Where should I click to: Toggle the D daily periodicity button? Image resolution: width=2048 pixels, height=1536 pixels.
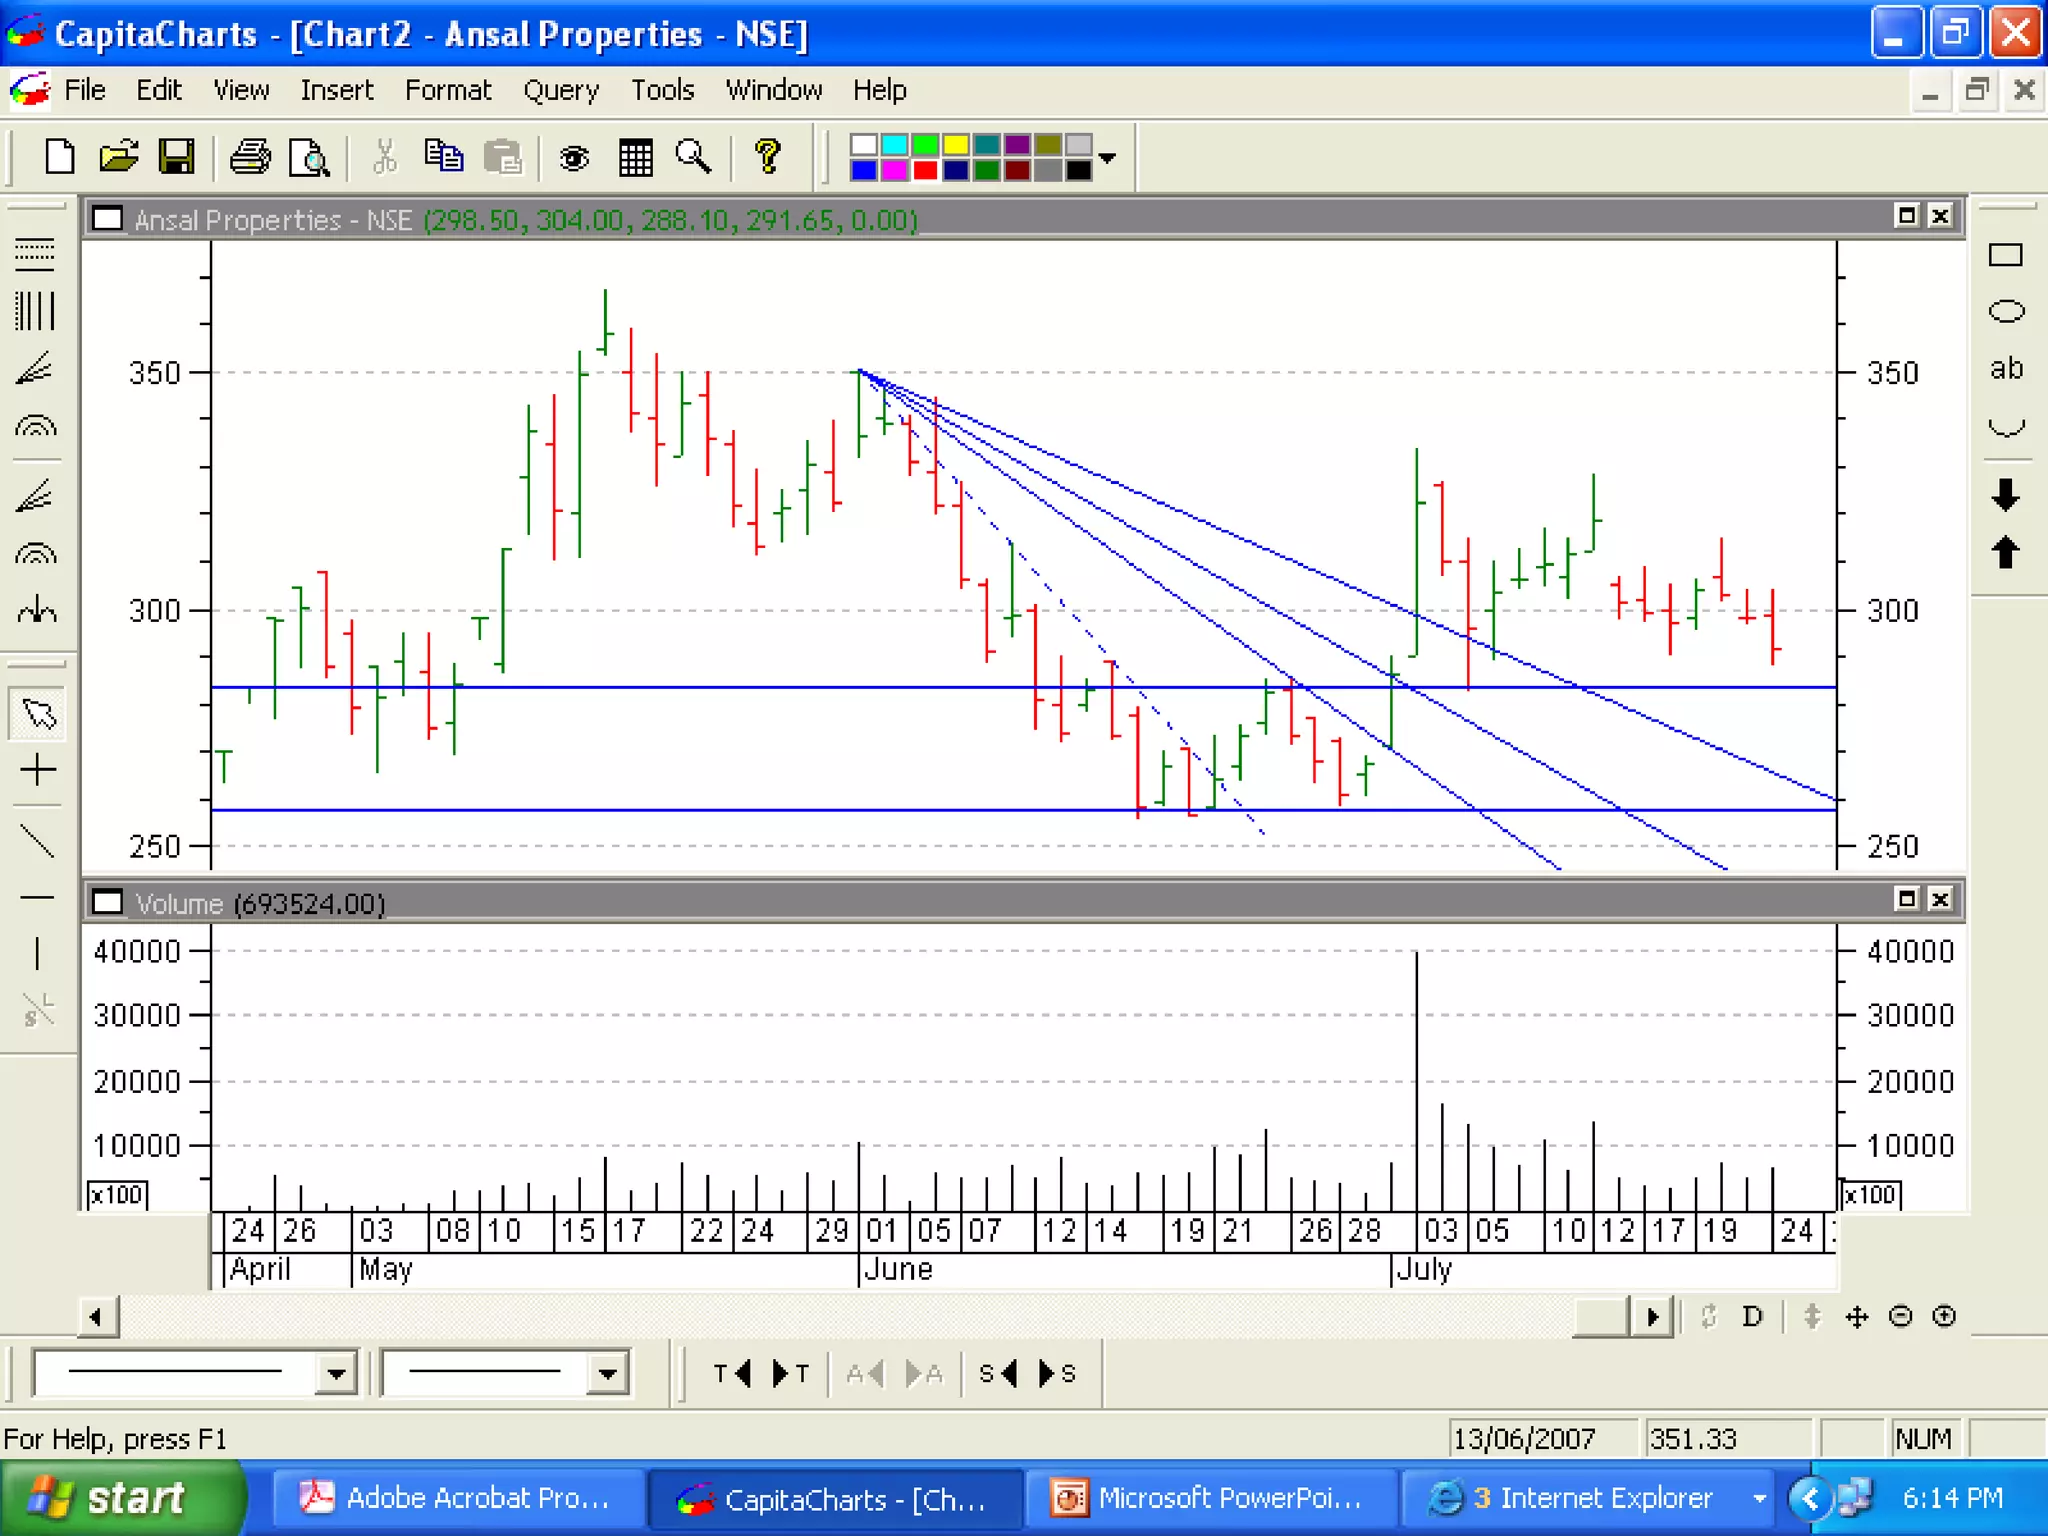click(x=1752, y=1317)
